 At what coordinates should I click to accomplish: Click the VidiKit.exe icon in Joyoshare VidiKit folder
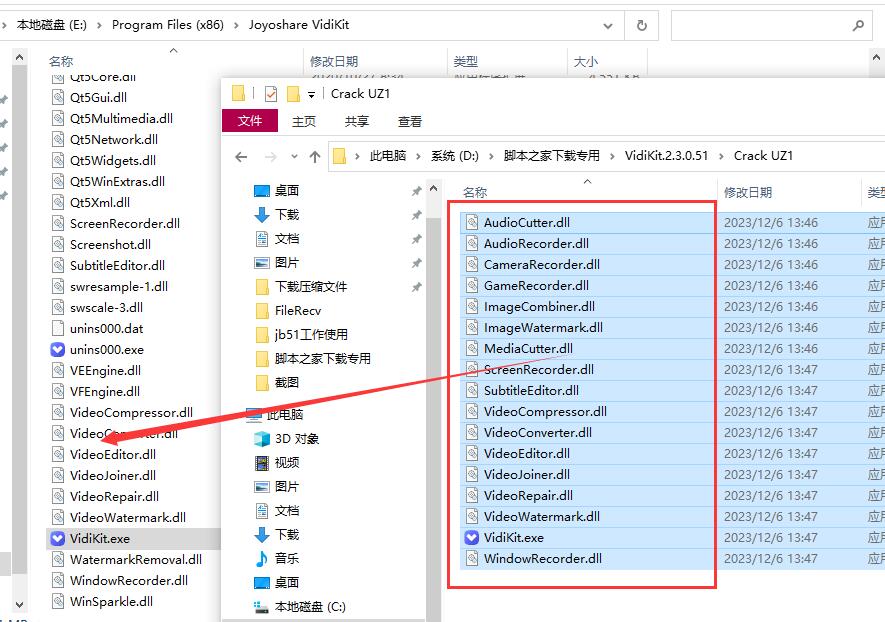[x=58, y=538]
